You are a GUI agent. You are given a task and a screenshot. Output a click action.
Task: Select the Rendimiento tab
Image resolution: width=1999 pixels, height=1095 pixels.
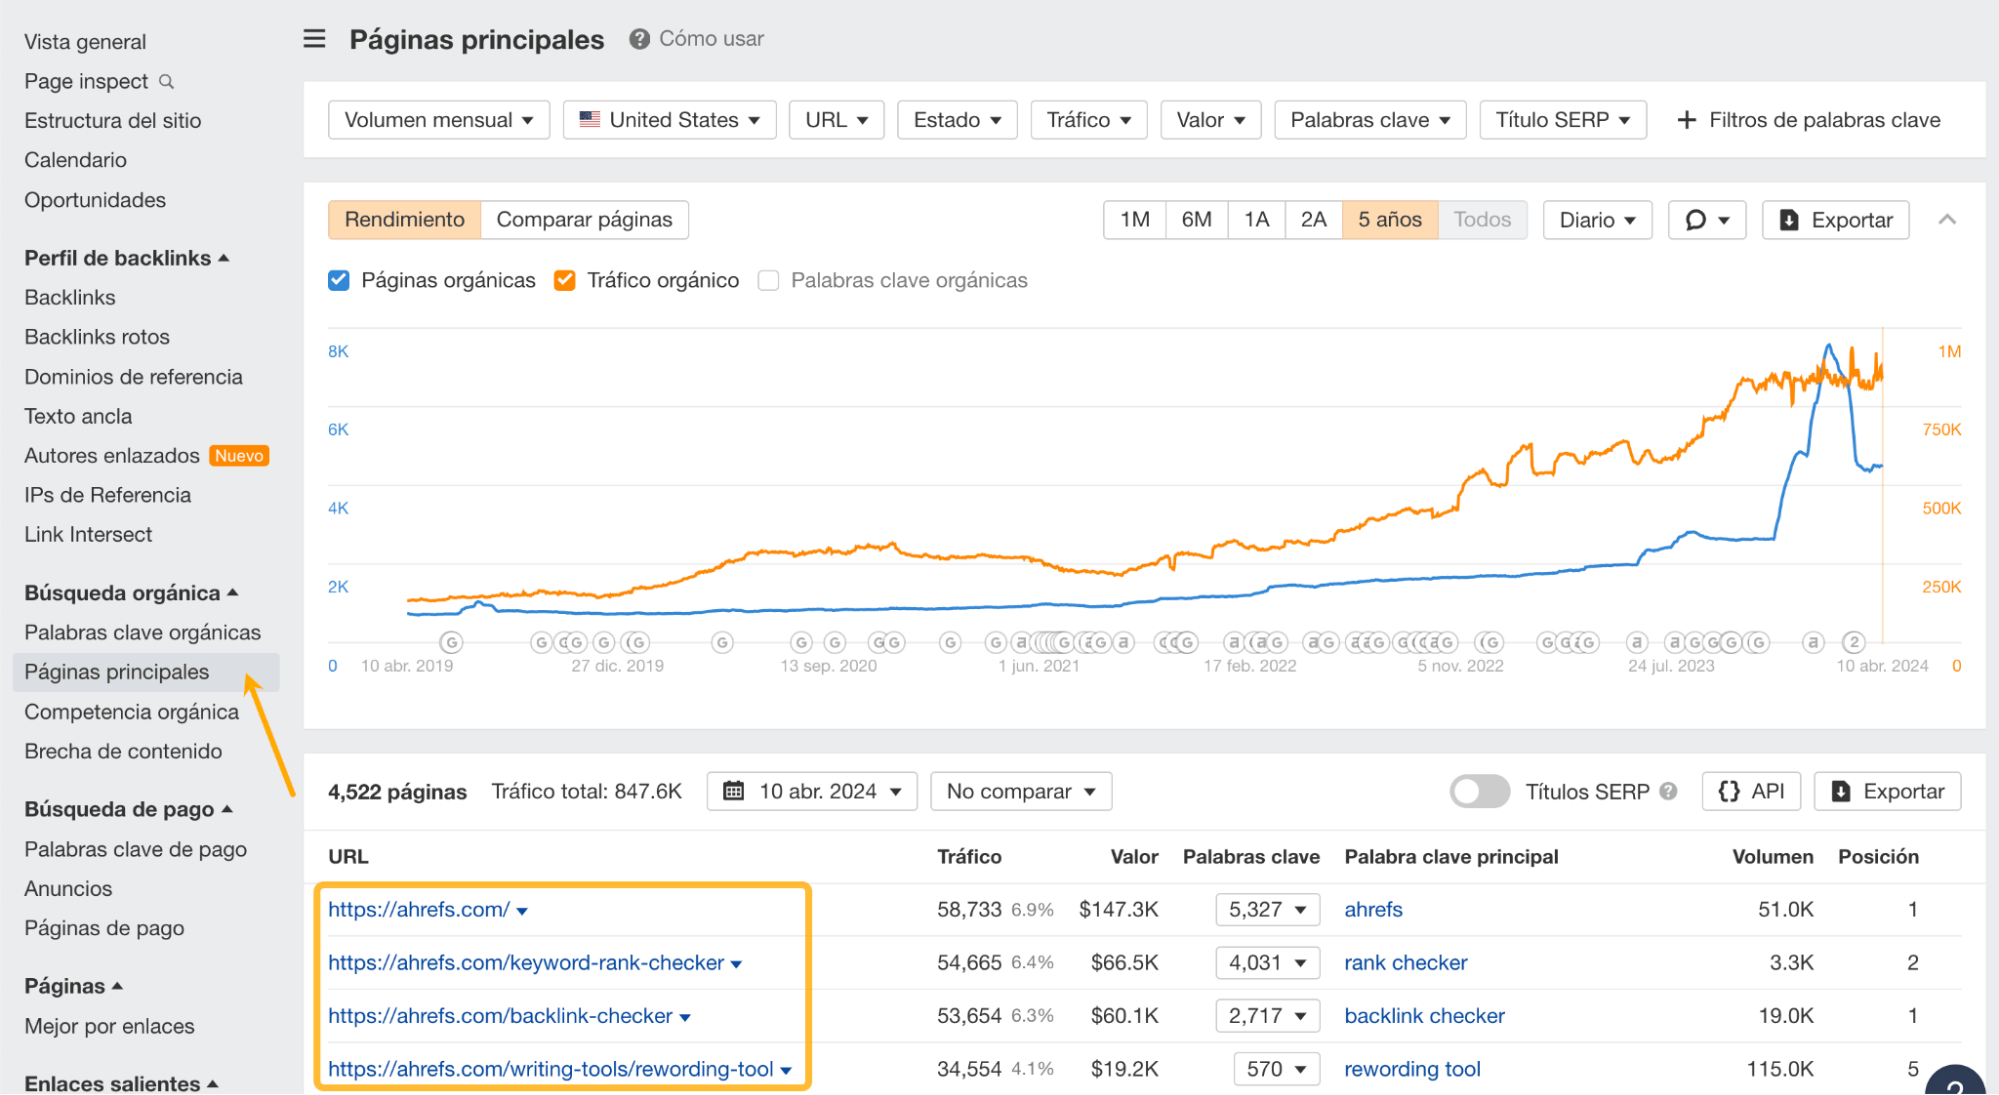[403, 220]
